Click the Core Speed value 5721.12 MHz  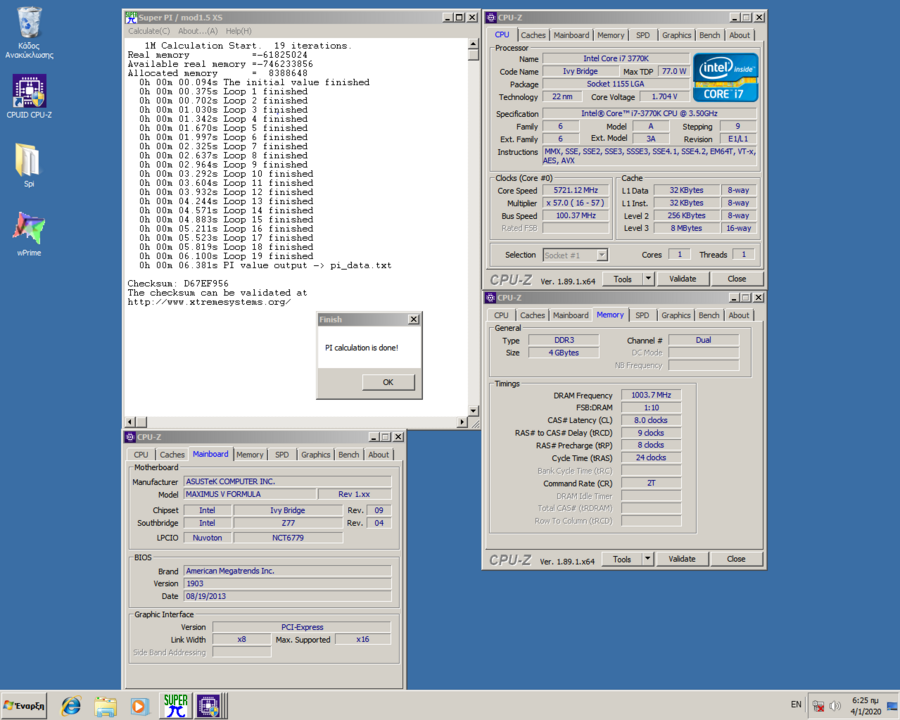coord(576,191)
